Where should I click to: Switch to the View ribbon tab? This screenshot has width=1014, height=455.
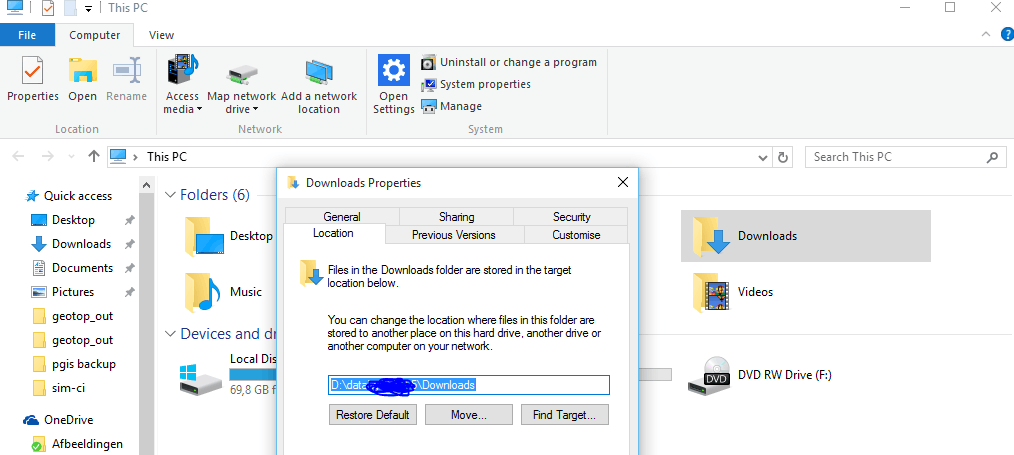coord(161,35)
